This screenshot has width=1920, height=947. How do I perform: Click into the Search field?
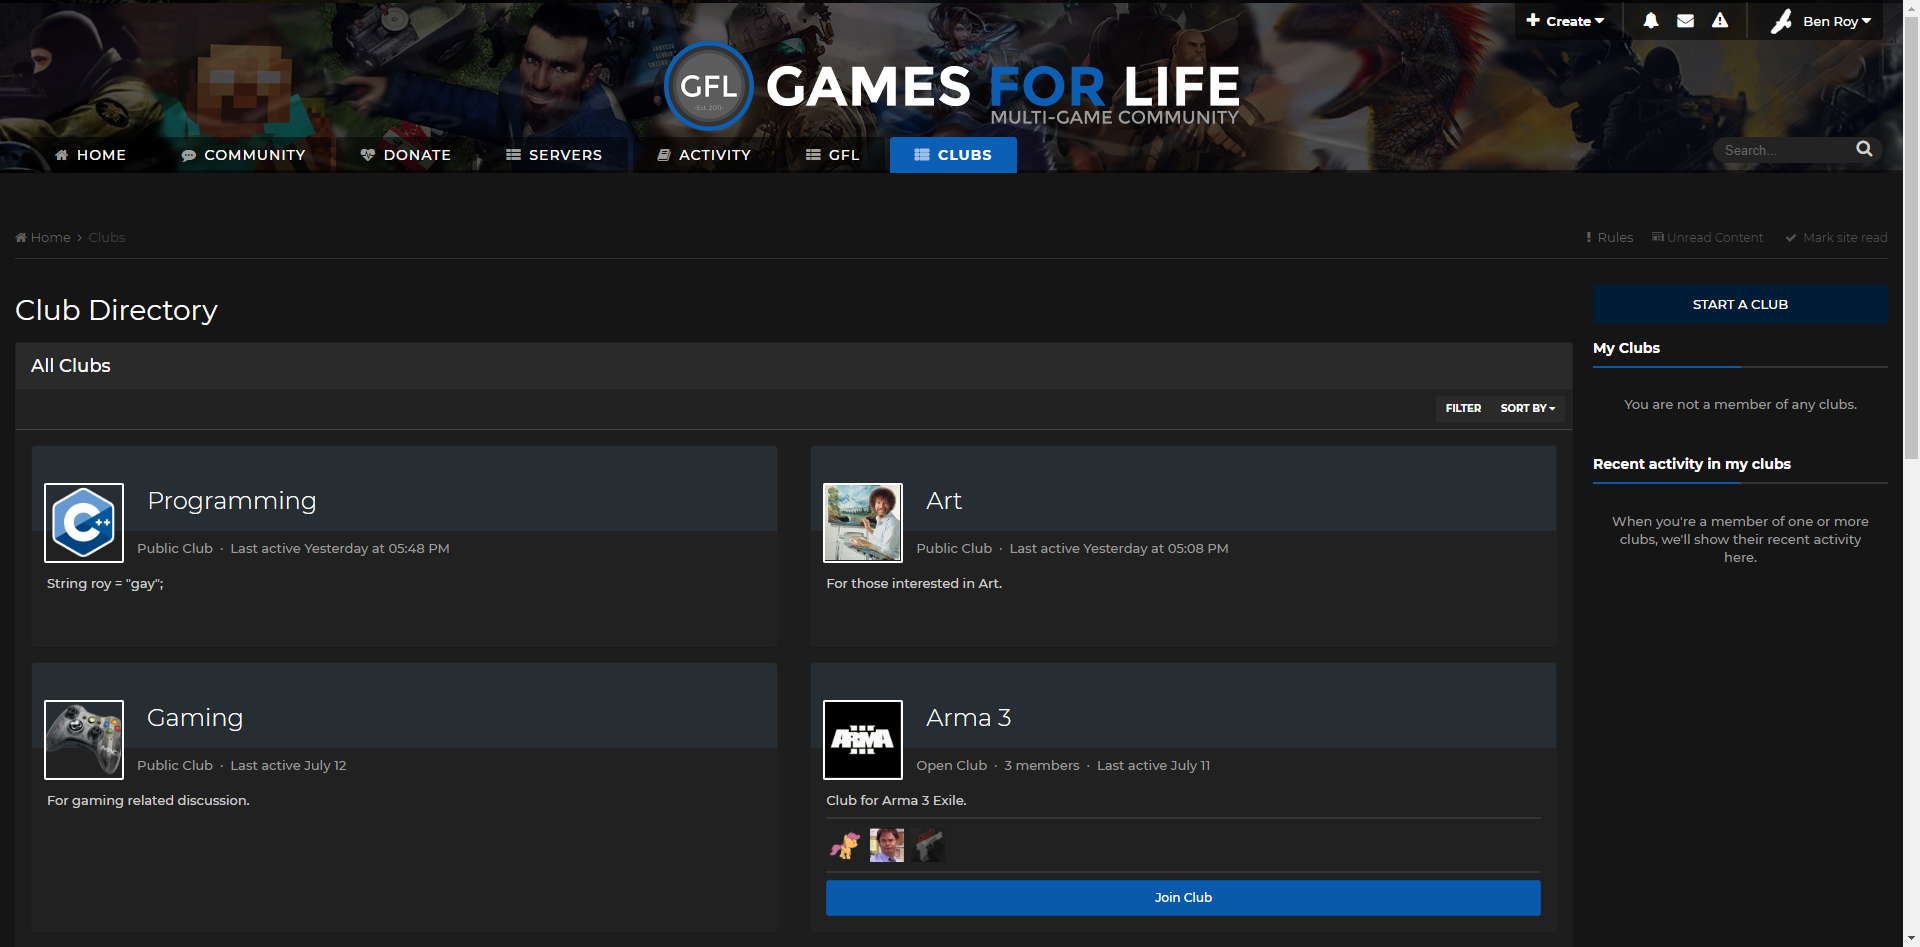click(x=1782, y=151)
